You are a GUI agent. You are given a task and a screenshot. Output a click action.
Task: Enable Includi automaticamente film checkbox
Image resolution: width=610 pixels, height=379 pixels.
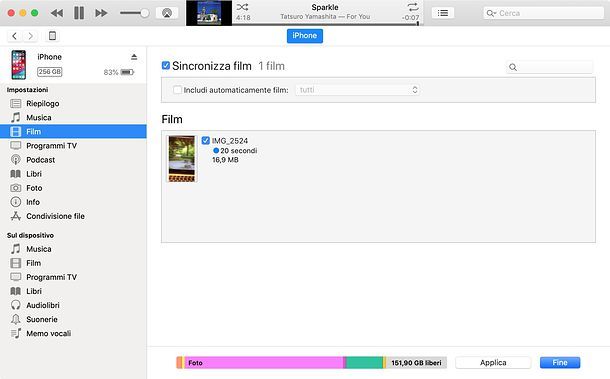[x=177, y=90]
